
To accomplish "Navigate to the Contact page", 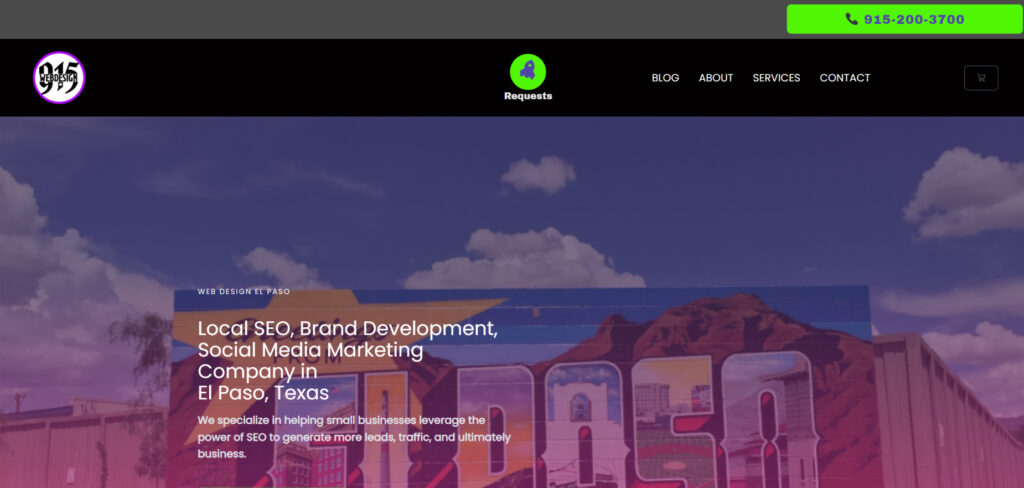I will click(x=845, y=78).
